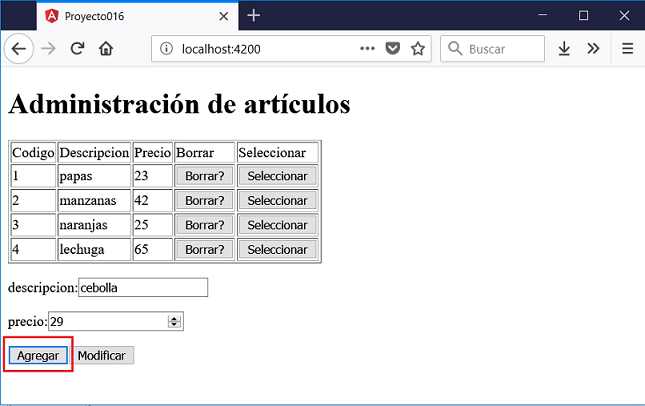Open page actions three-dot menu
Viewport: 645px width, 406px height.
[x=367, y=49]
